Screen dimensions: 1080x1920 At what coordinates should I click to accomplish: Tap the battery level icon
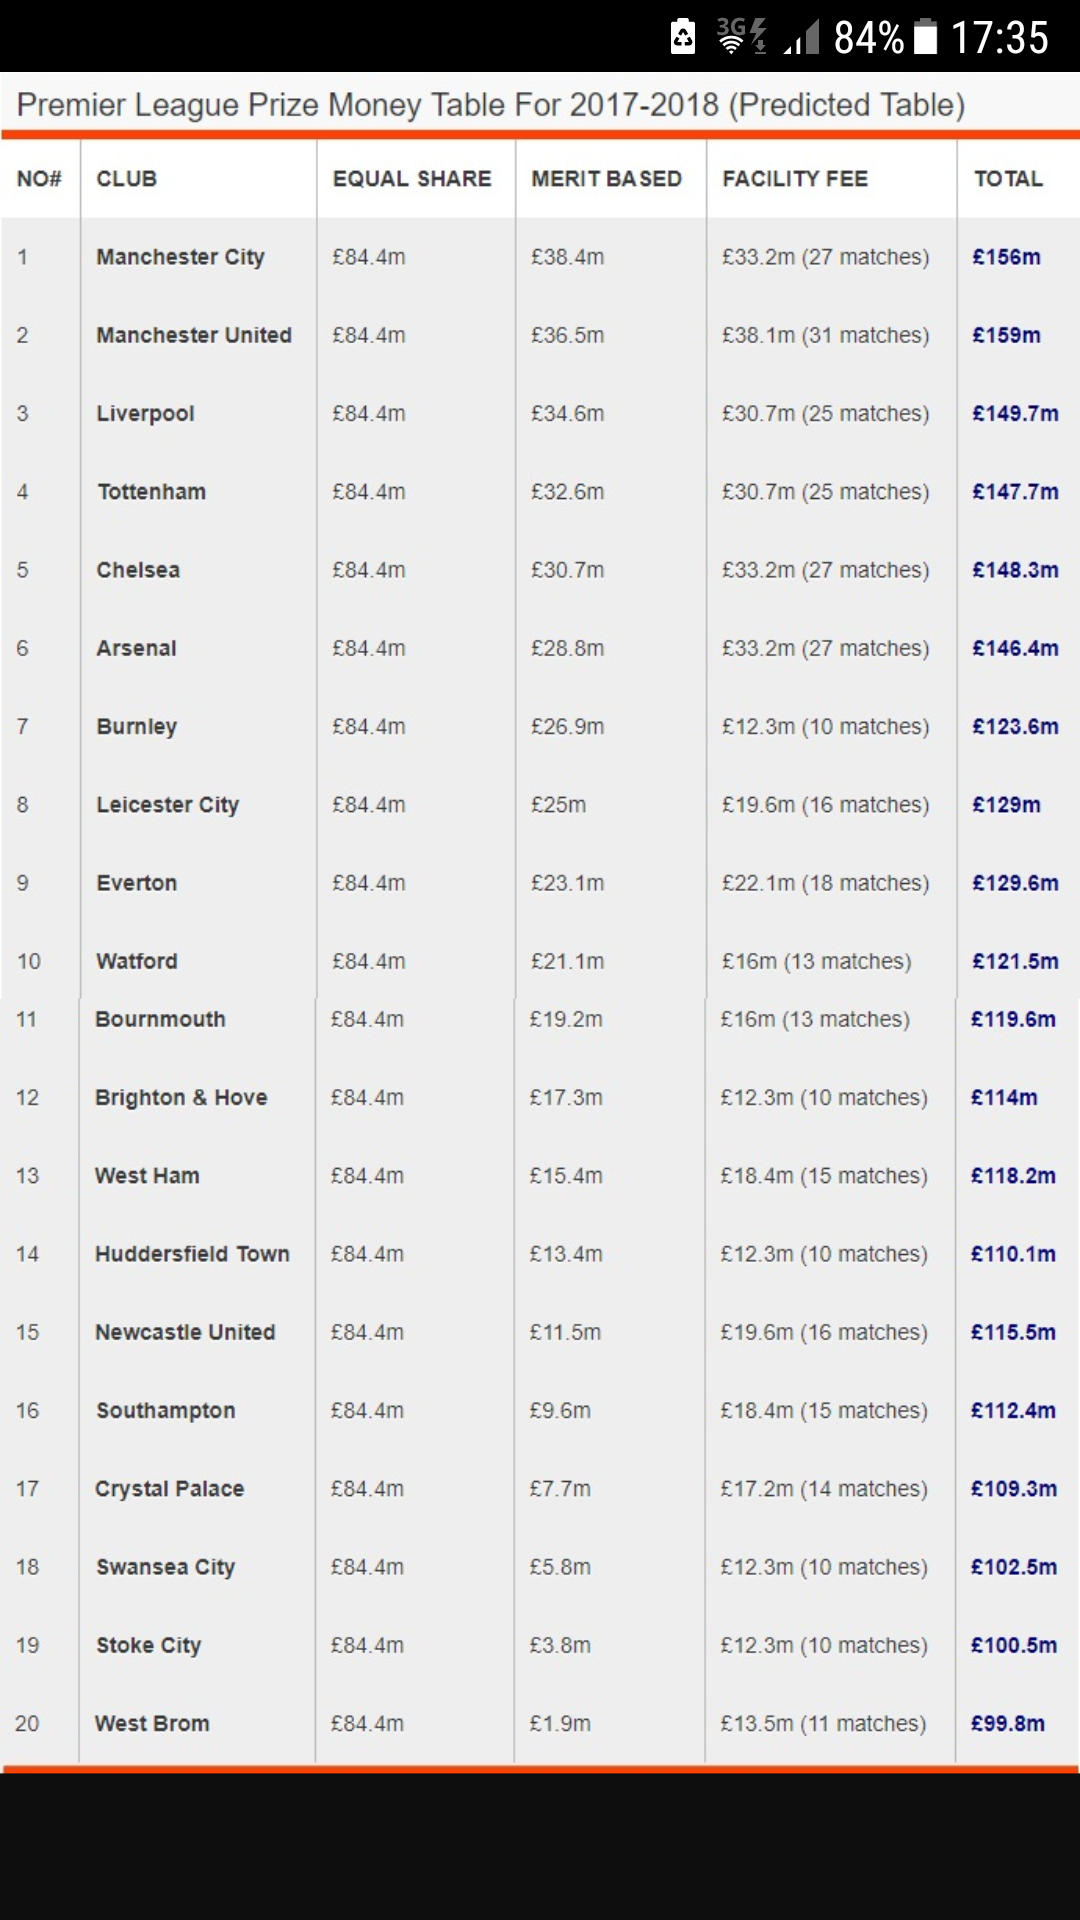926,37
